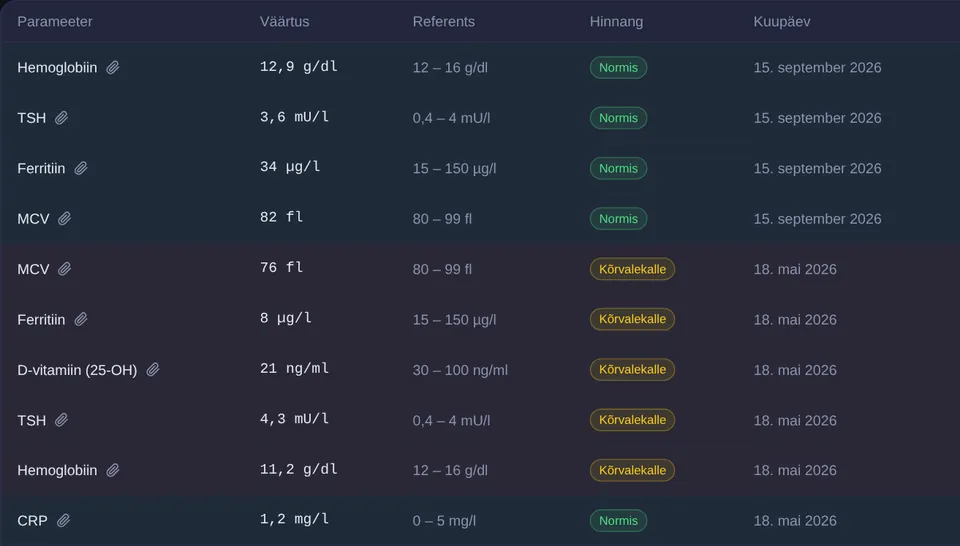Viewport: 960px width, 546px height.
Task: Click date 18. mai 2026 in D-vitamiin row
Action: pos(795,370)
